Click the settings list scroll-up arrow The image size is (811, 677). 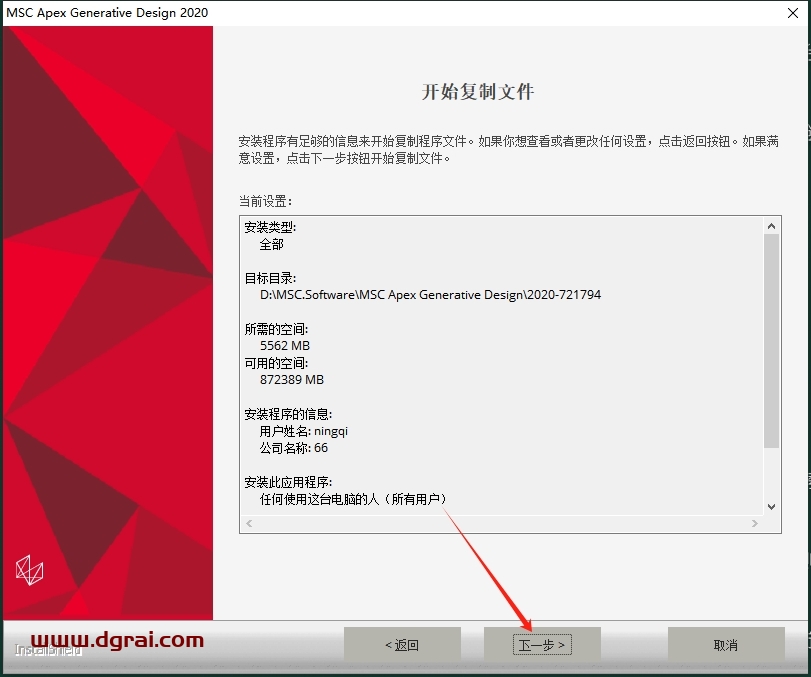click(x=771, y=226)
